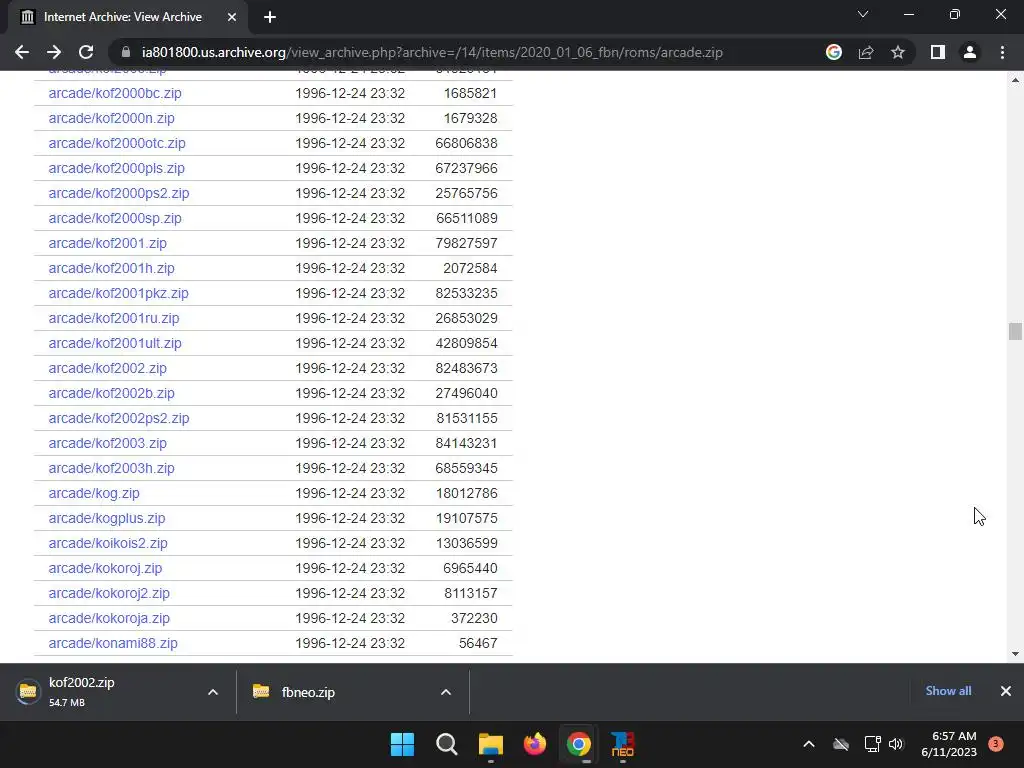Download arcade/kof2000otc.zip
The width and height of the screenshot is (1024, 768).
pos(117,143)
